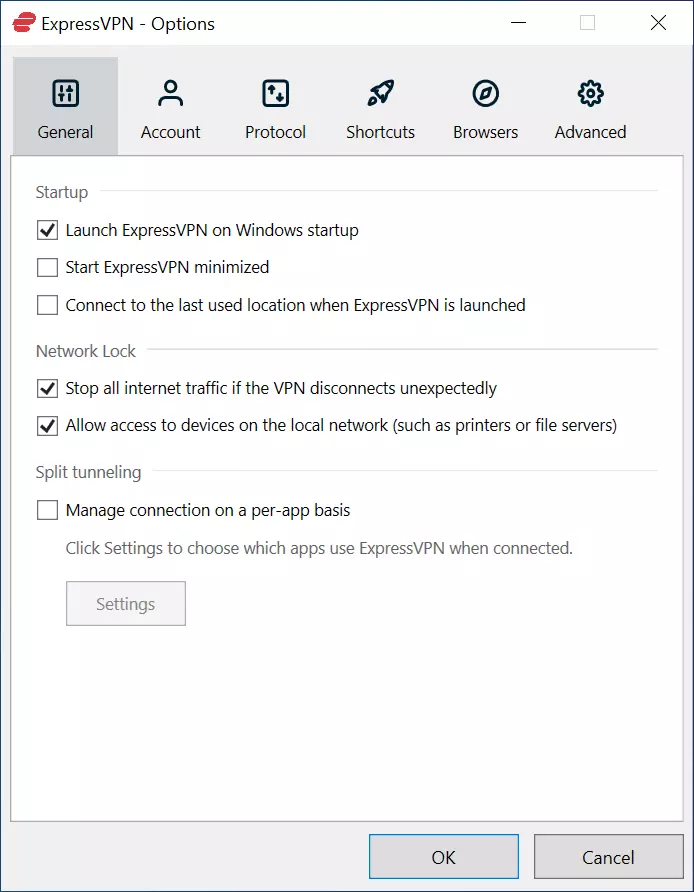Click the Advanced gear icon
Screen dimensions: 694x892
[590, 94]
